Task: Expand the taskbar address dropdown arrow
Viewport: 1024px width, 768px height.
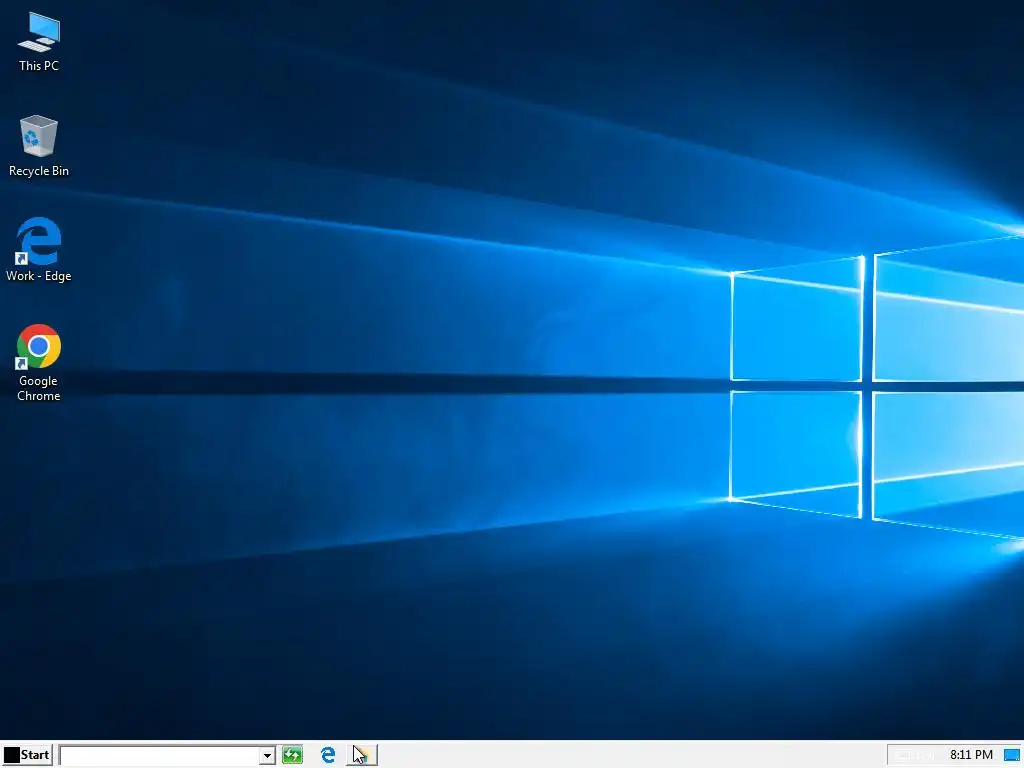Action: [267, 756]
